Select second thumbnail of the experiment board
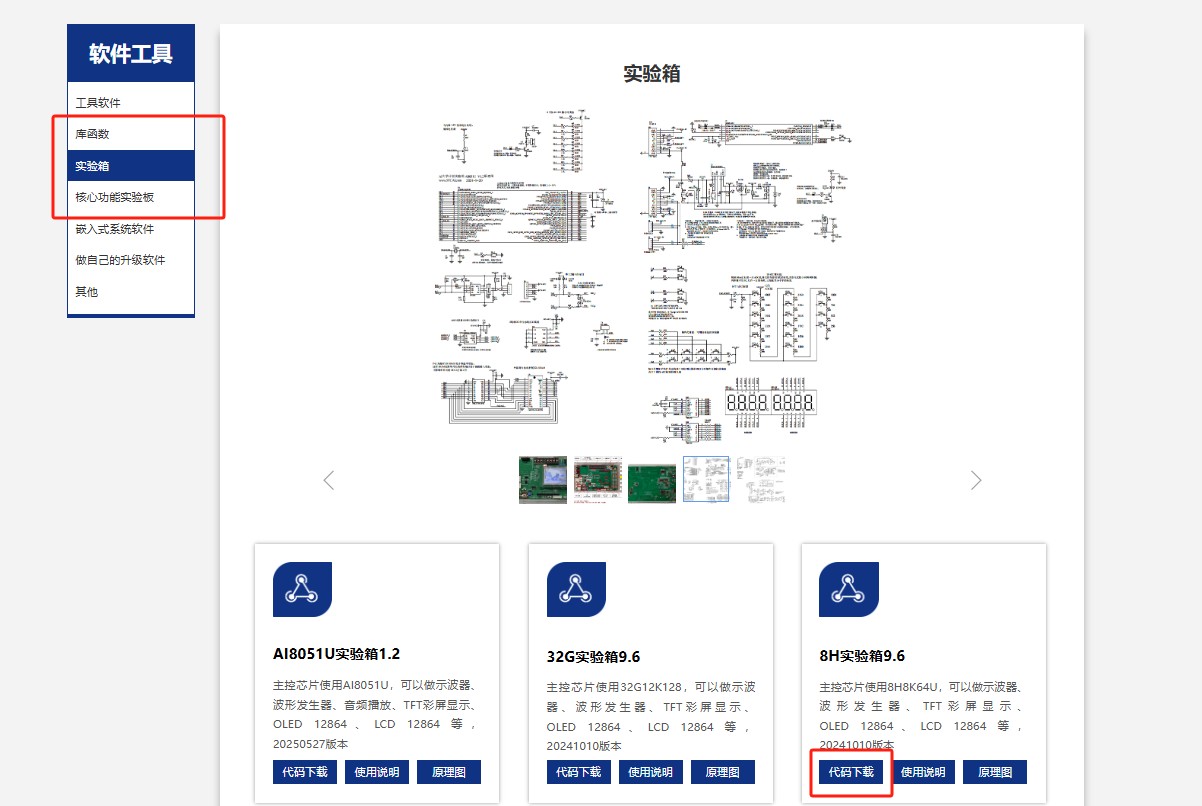Screen dimensions: 1202x806 [598, 480]
